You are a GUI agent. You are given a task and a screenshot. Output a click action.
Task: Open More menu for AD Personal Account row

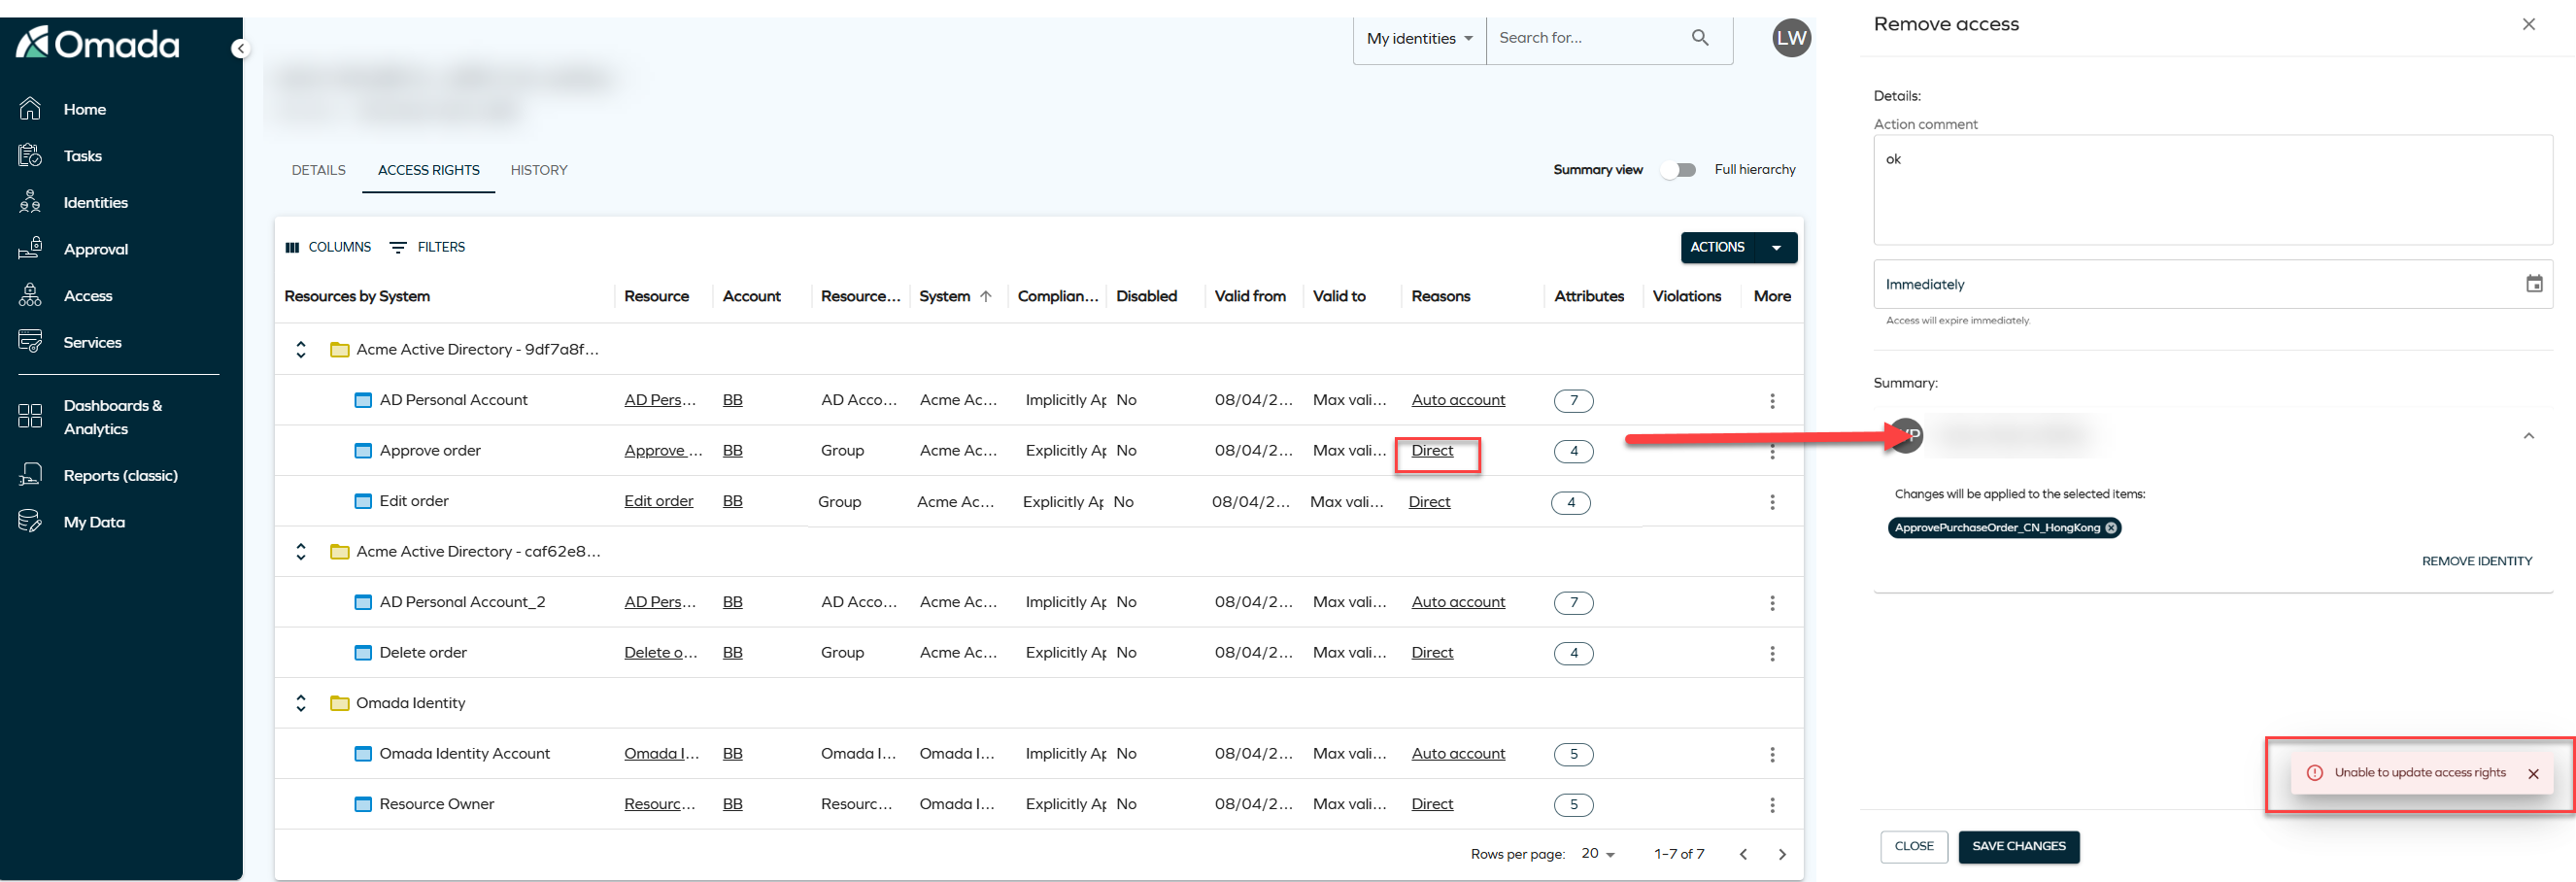click(1772, 401)
